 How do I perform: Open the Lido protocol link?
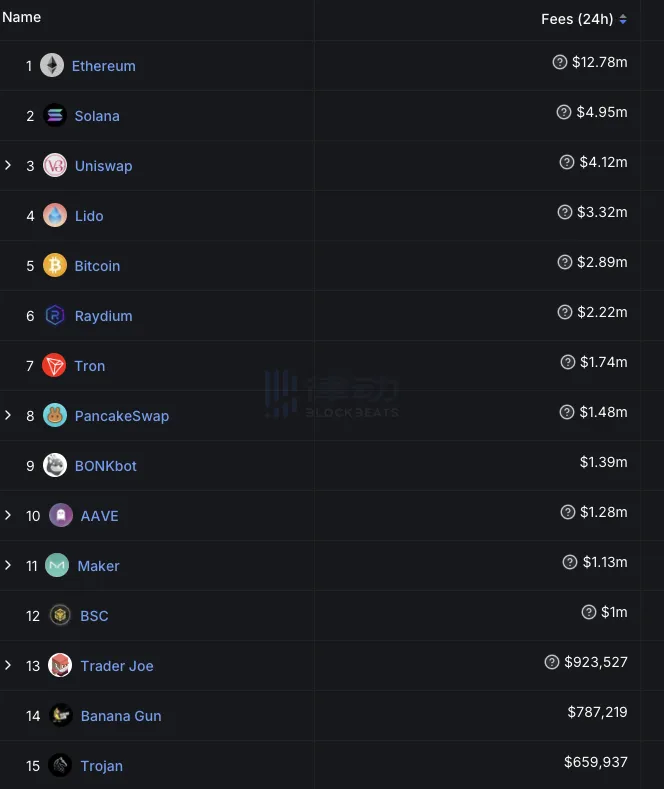(89, 216)
